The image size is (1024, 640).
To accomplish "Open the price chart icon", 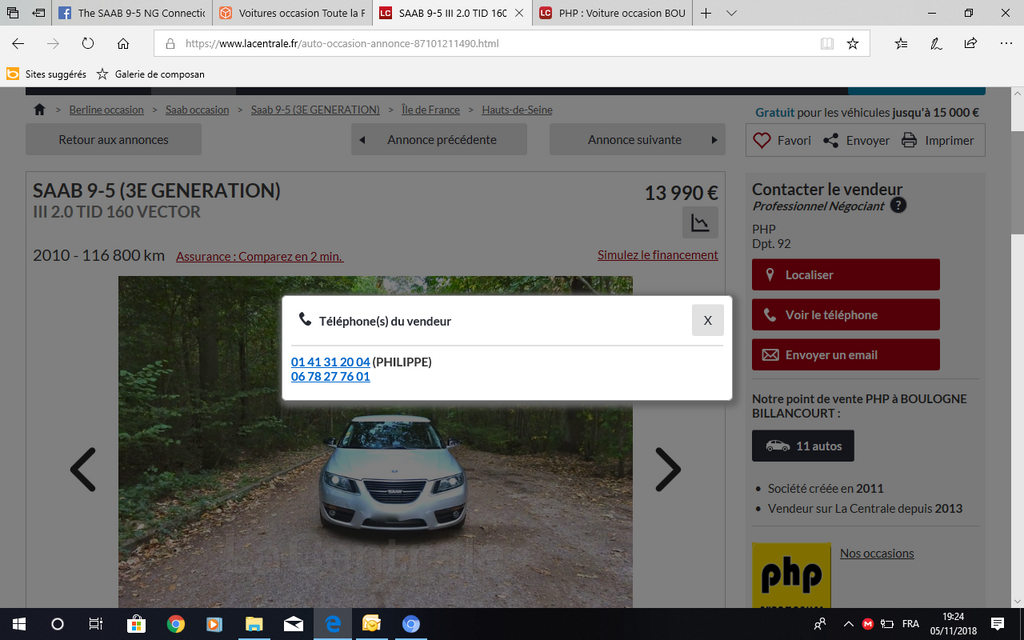I will (700, 223).
